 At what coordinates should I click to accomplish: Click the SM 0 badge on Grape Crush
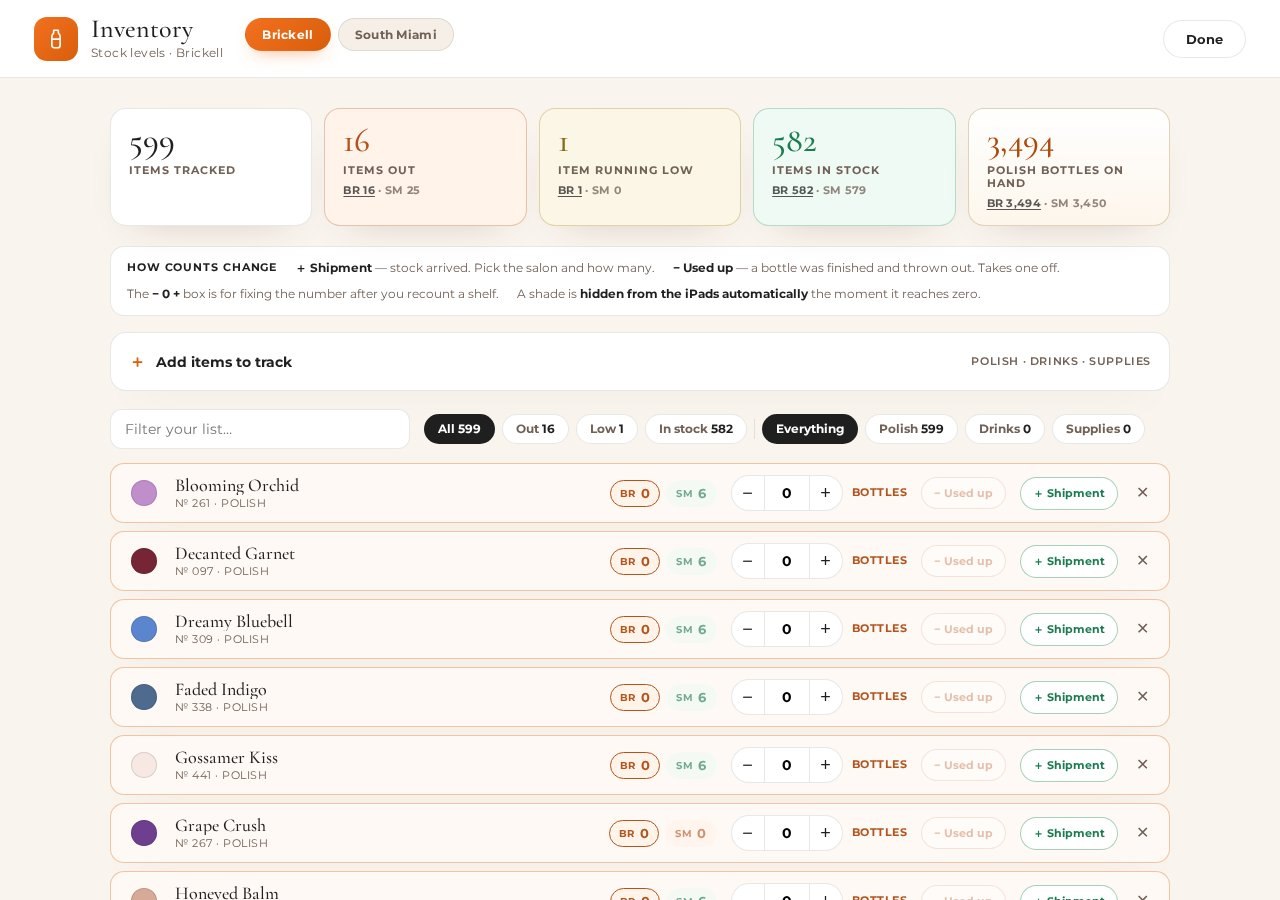point(690,833)
